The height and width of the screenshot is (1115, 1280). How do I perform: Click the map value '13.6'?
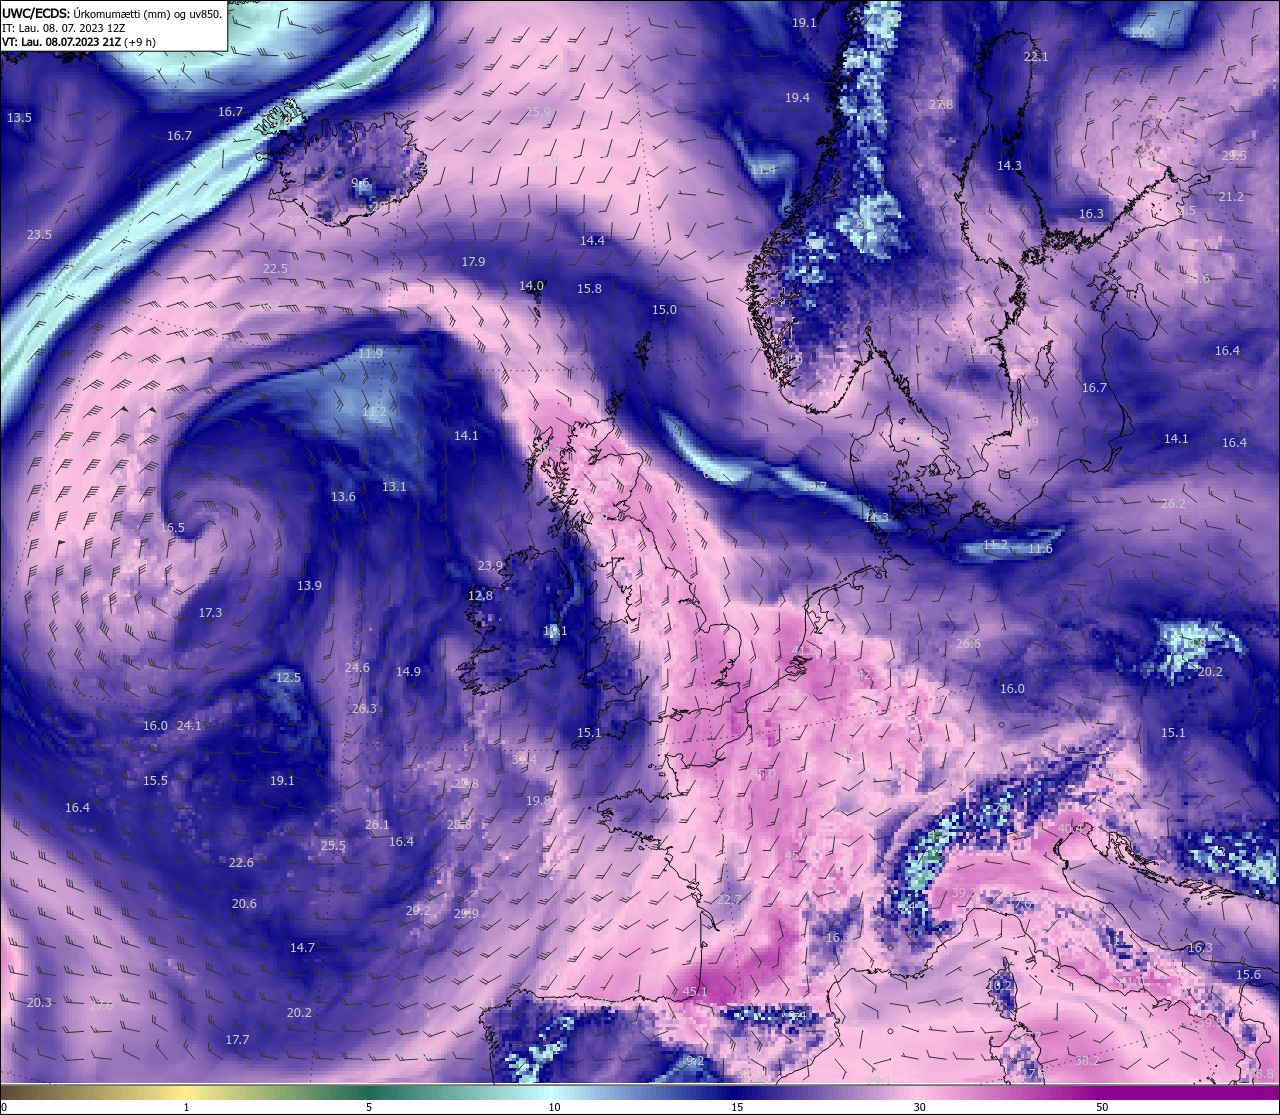[x=343, y=496]
